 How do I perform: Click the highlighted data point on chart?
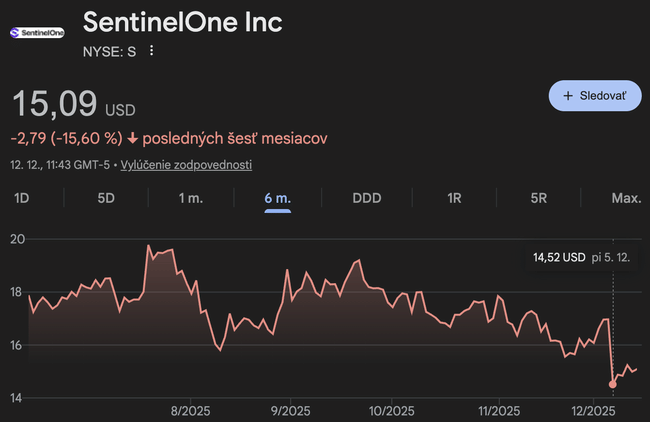612,383
